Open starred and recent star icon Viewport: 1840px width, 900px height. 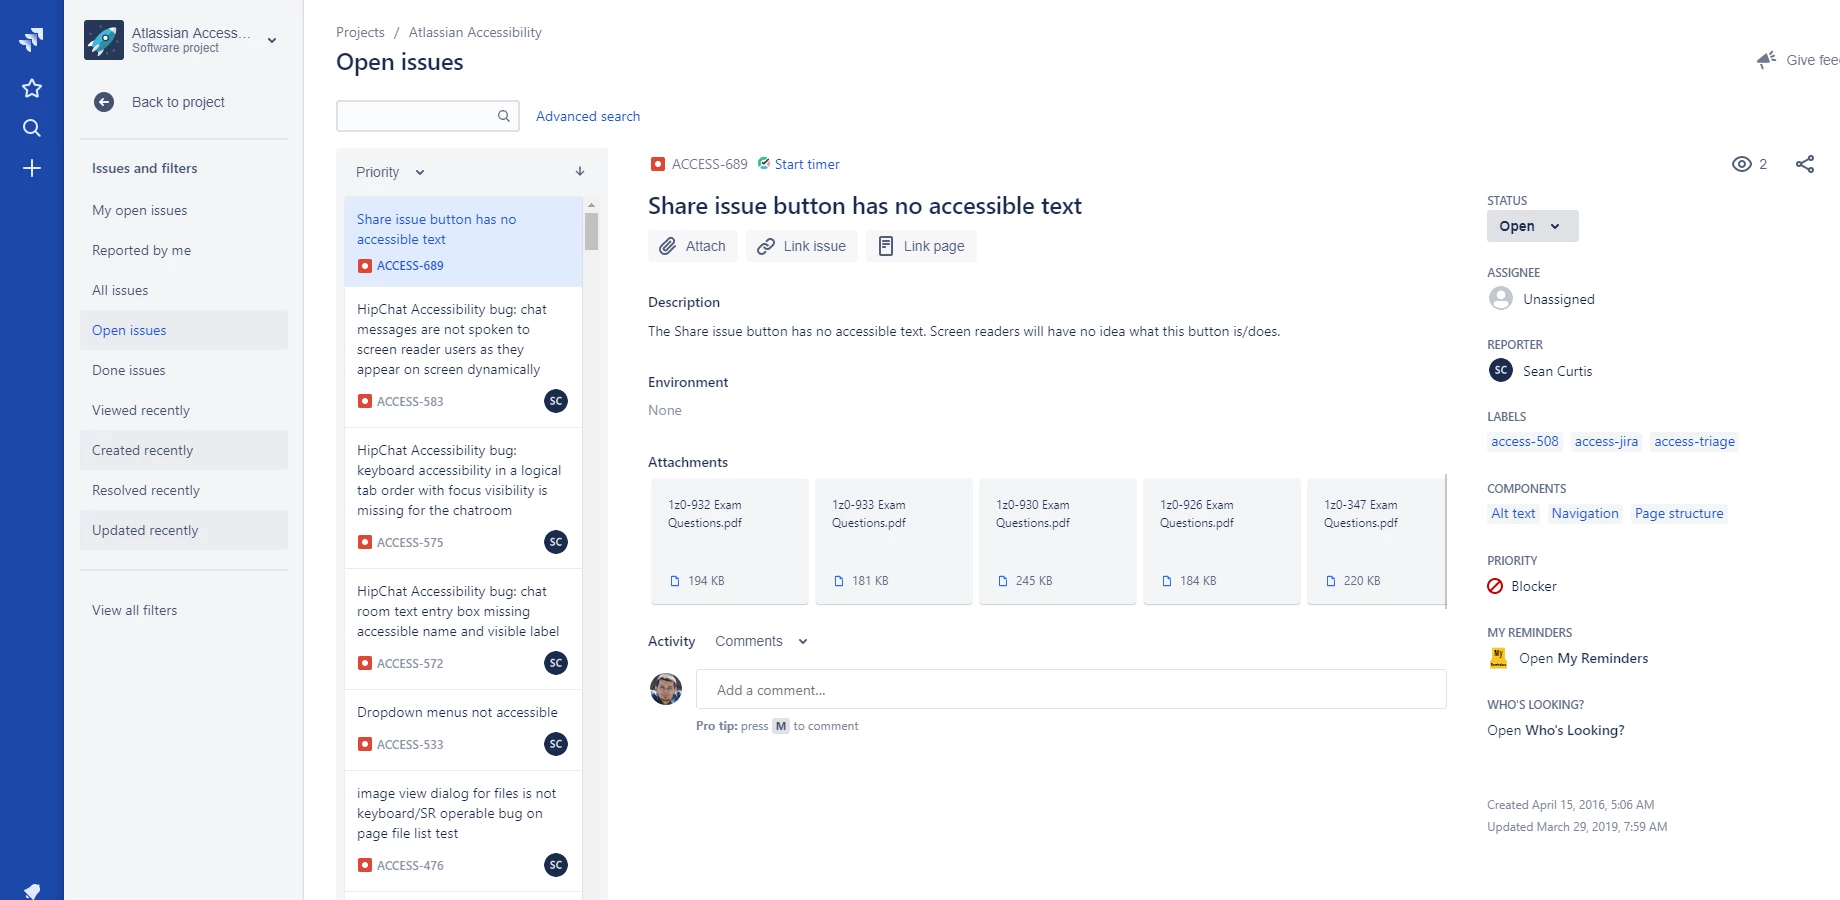point(32,88)
